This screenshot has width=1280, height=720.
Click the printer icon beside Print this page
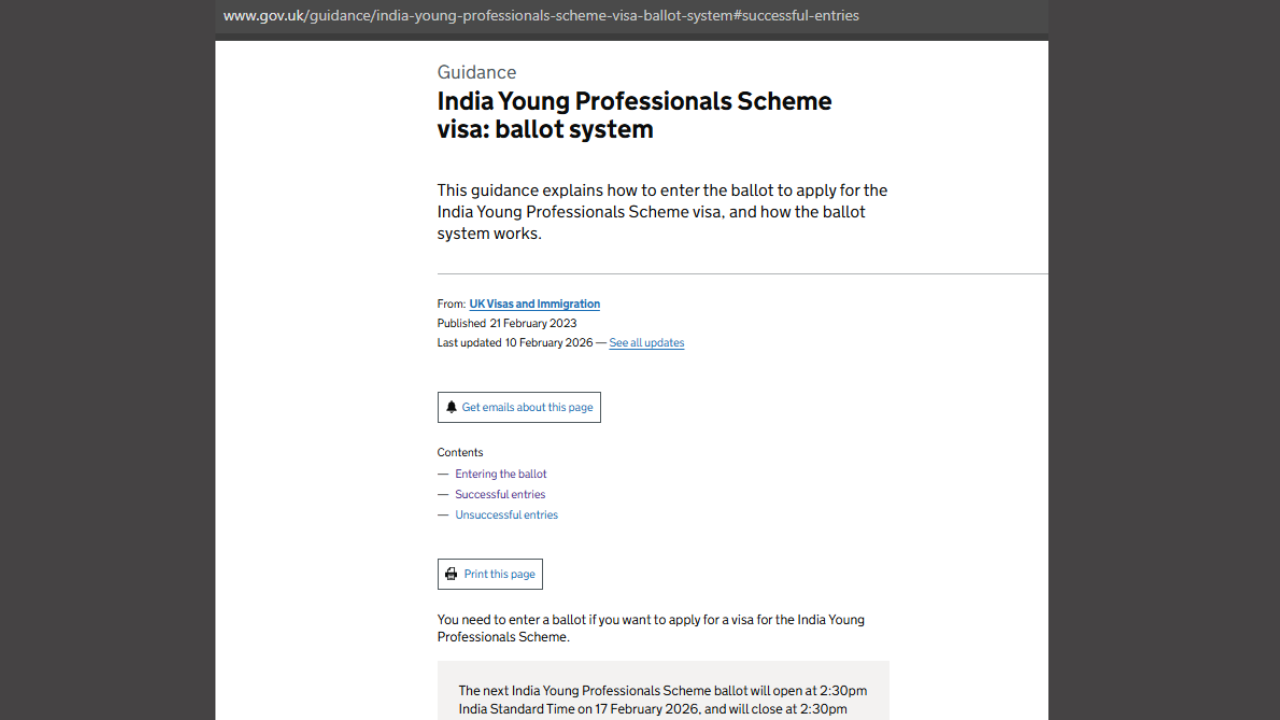[452, 573]
